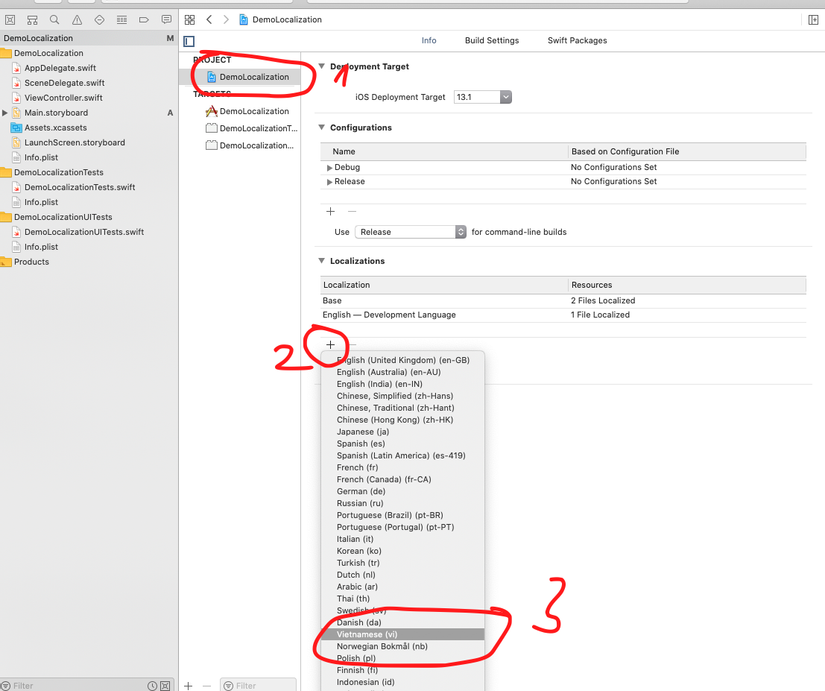Select the DemoLocalization app target
Screen dimensions: 825x691
[247, 111]
